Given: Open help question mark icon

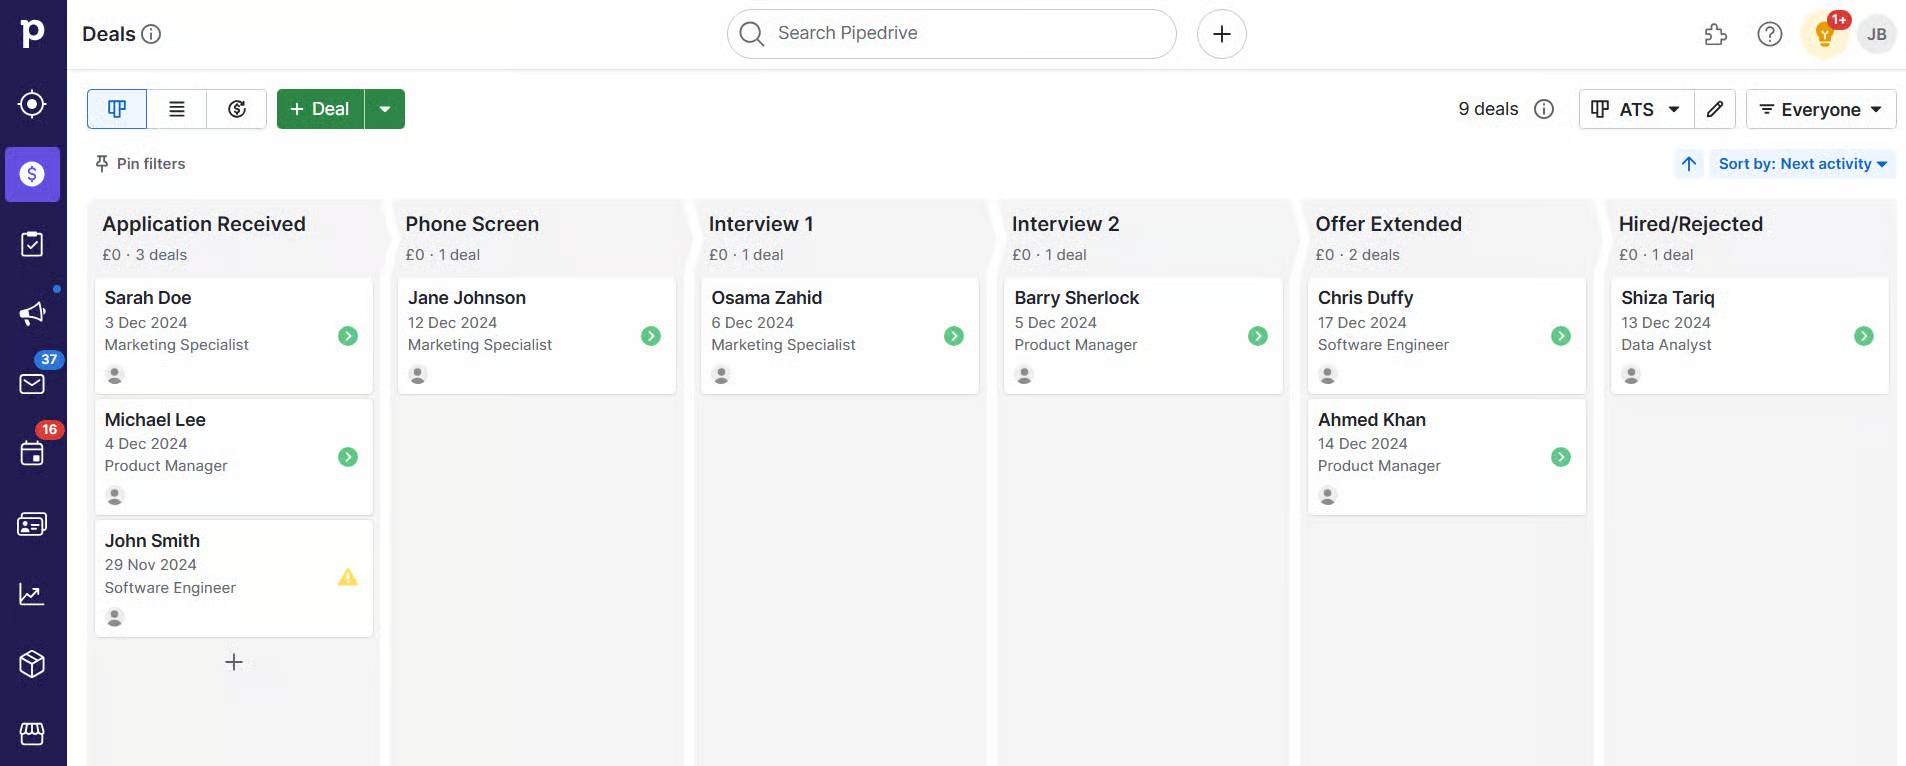Looking at the screenshot, I should coord(1769,35).
